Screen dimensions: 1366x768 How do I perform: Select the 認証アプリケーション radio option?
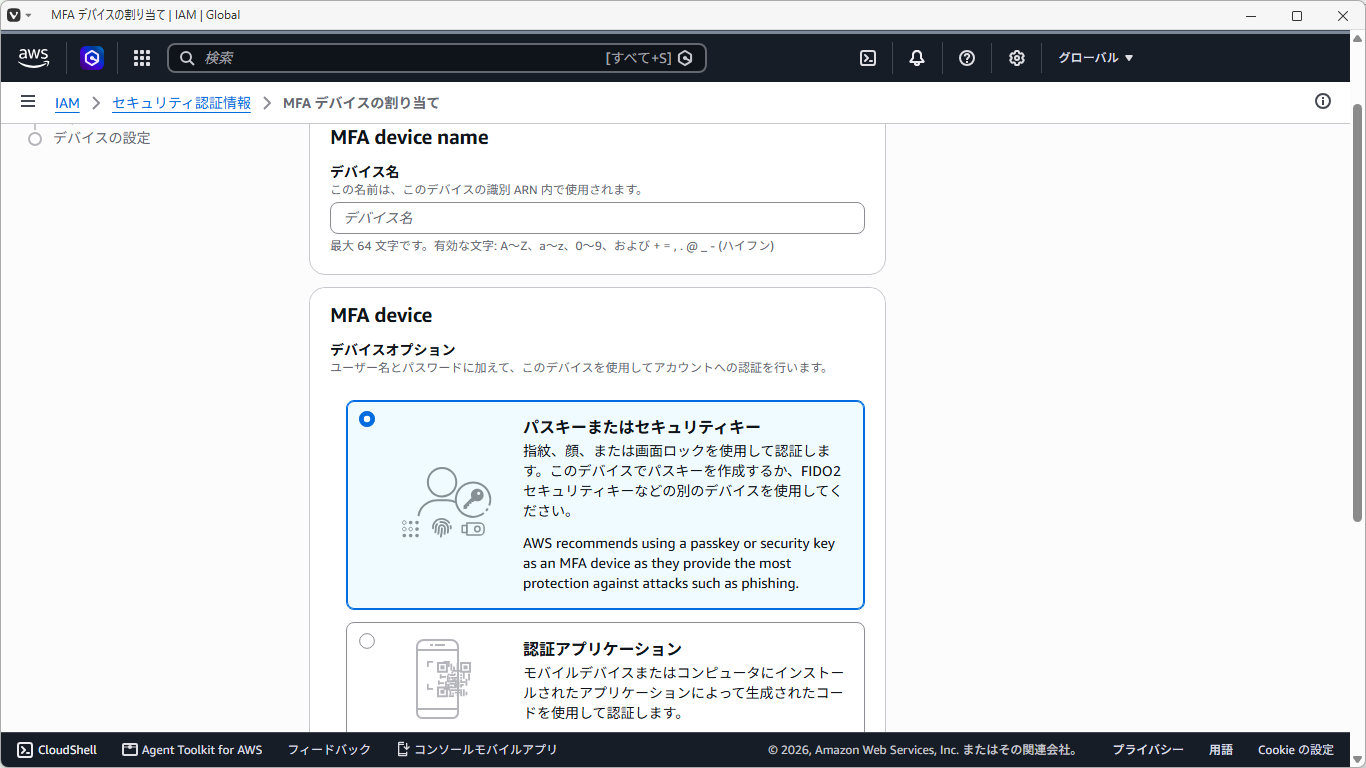[367, 641]
